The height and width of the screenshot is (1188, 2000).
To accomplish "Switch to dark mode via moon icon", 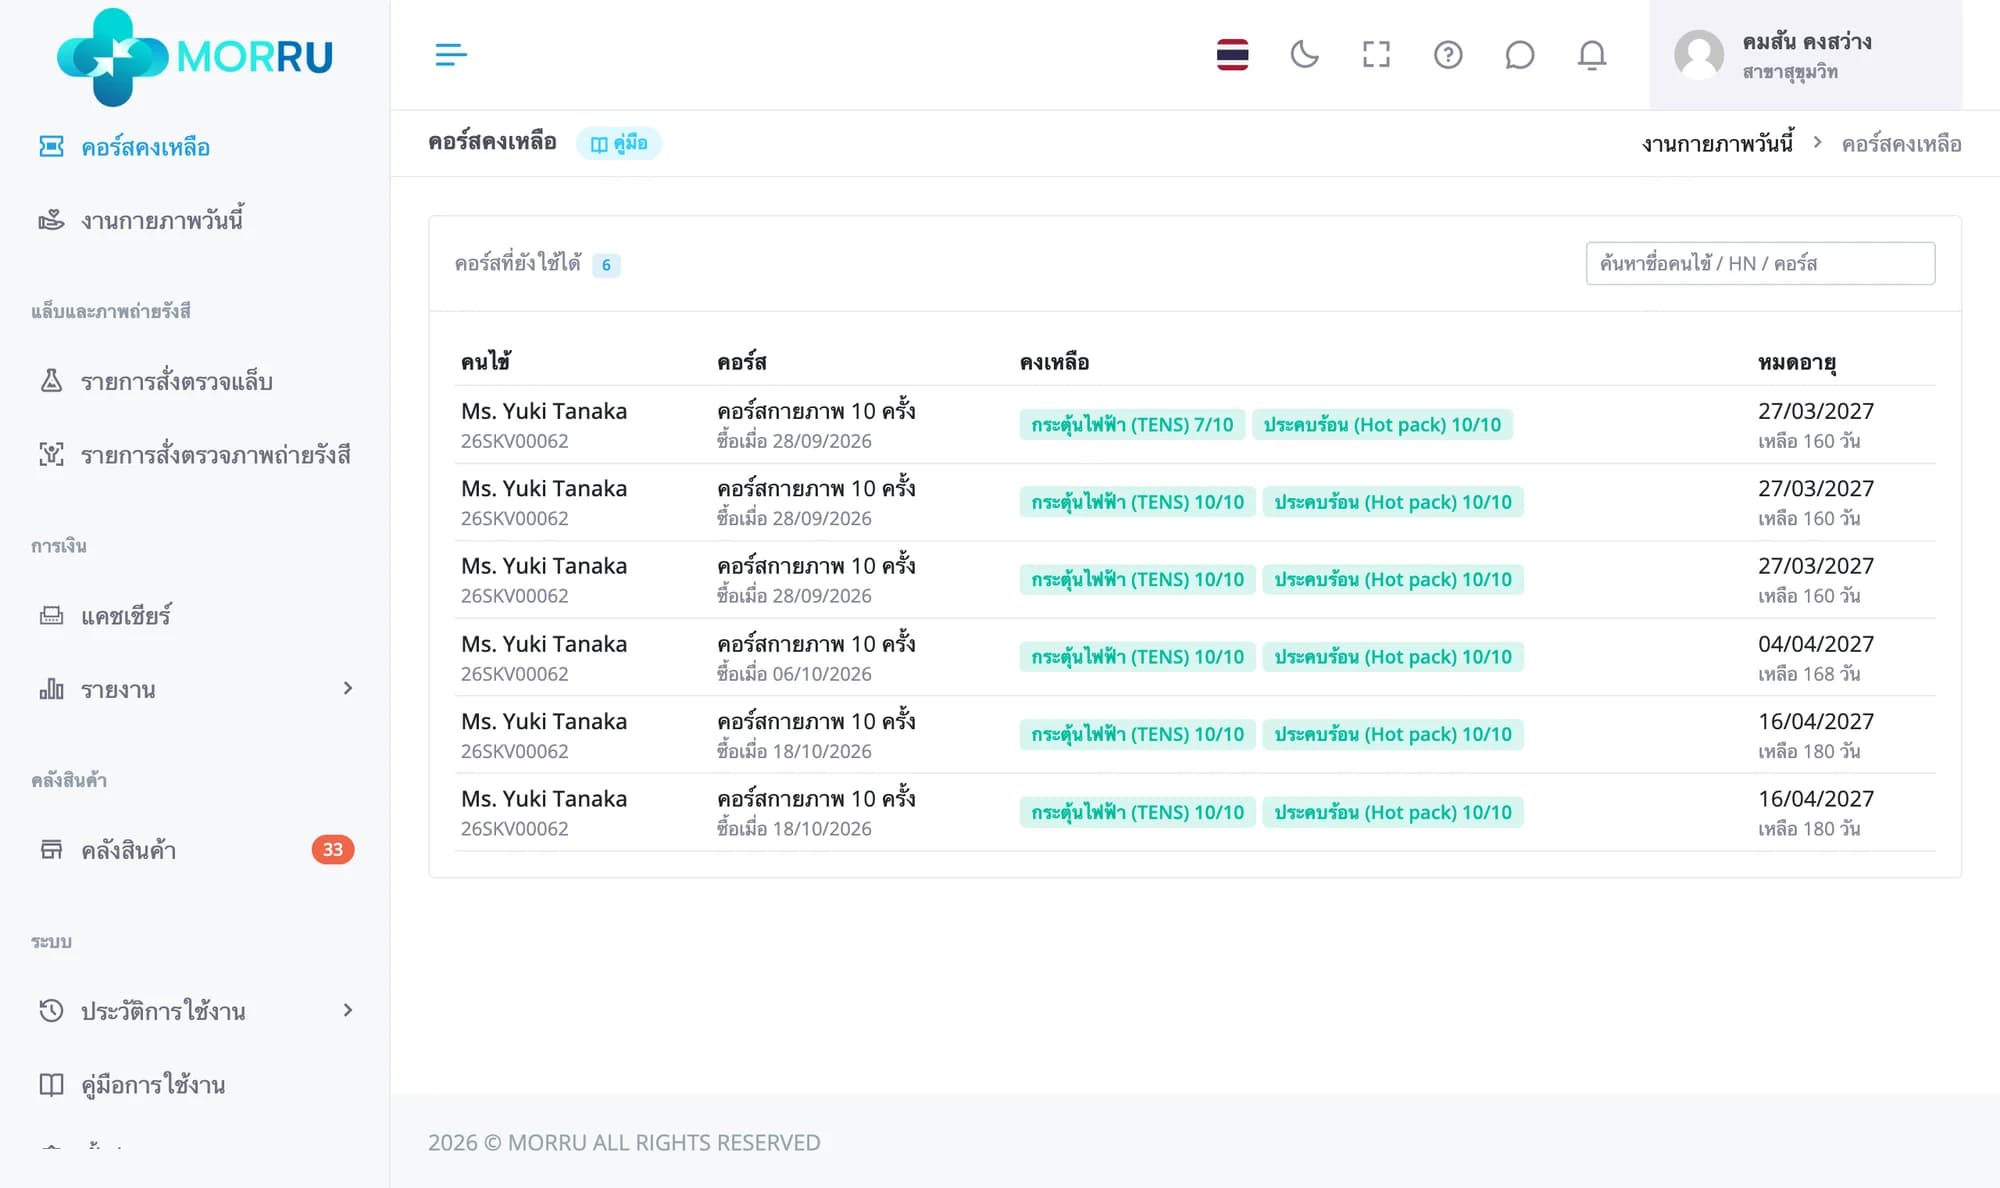I will pos(1304,54).
